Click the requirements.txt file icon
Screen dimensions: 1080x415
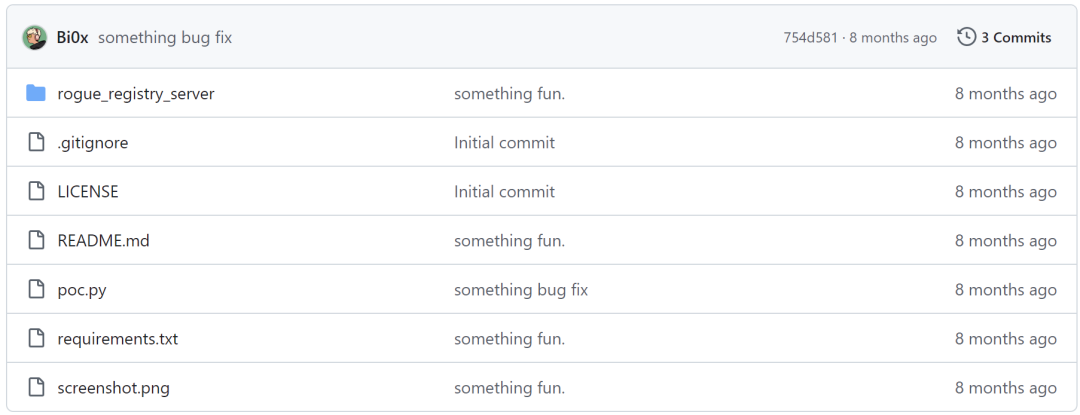pos(36,339)
